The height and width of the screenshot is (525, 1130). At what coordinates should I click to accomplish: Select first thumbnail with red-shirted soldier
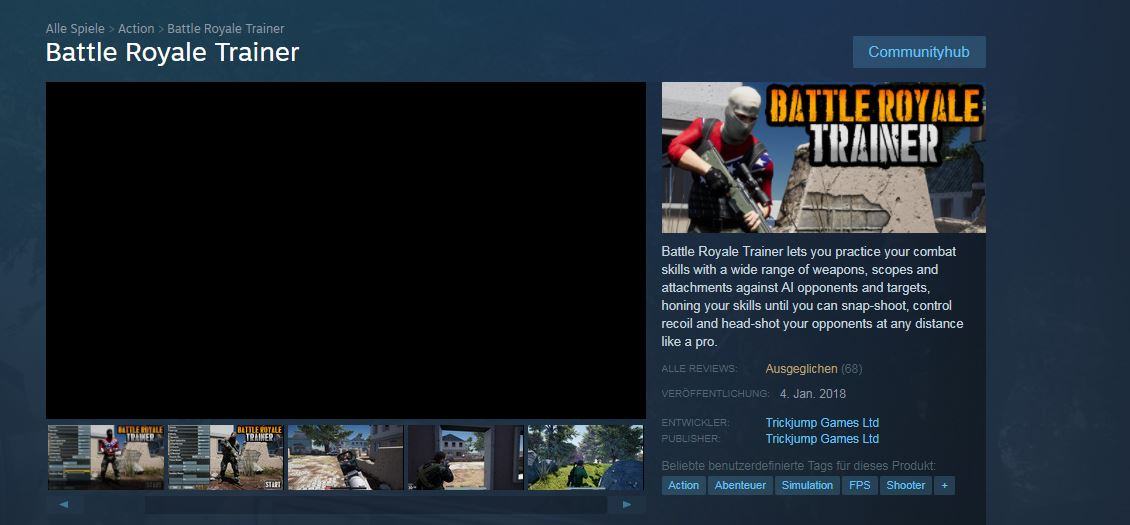[106, 457]
